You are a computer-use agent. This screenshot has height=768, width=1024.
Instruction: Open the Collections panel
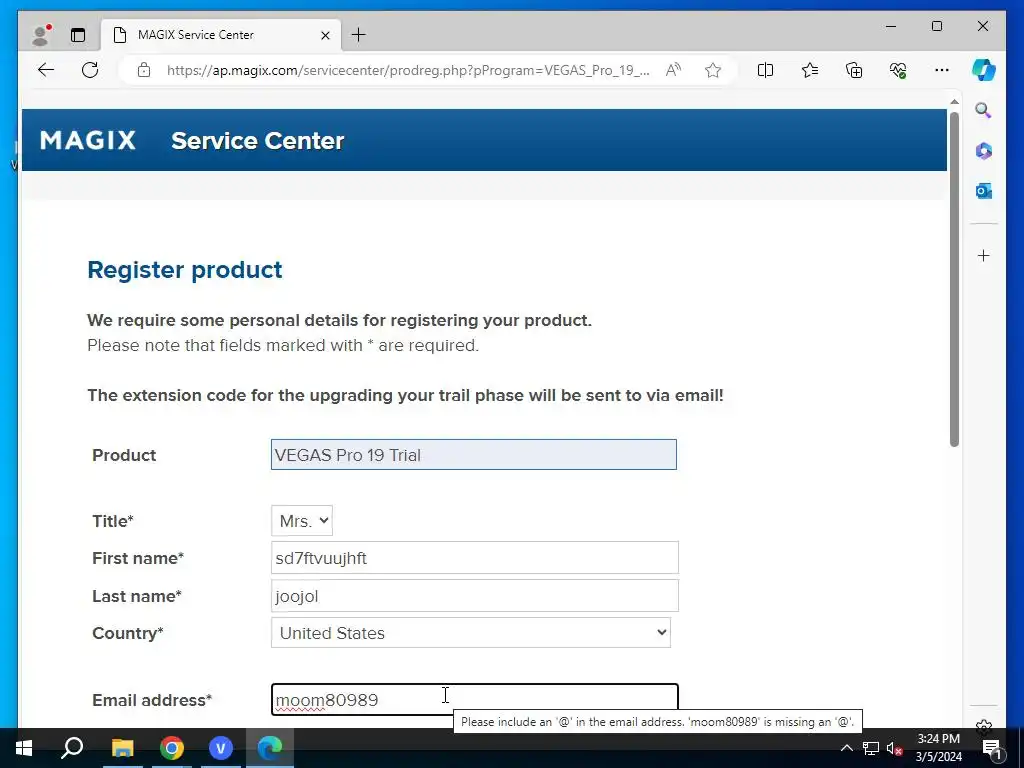coord(854,70)
